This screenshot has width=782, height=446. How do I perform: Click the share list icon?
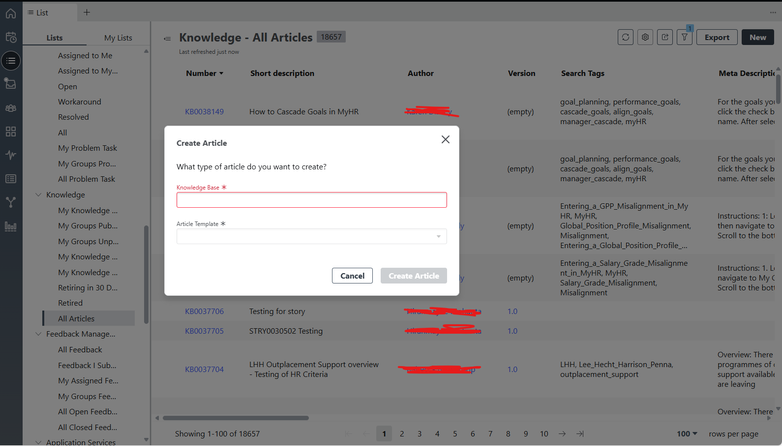pos(665,37)
